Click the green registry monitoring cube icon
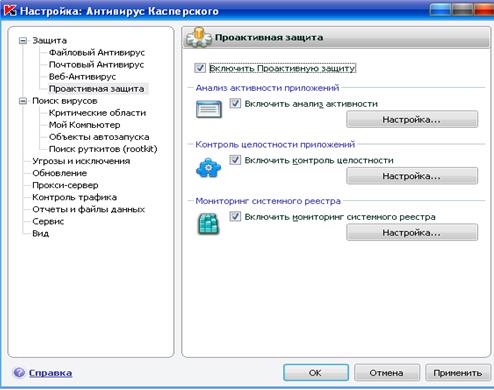The image size is (494, 390). coord(209,224)
